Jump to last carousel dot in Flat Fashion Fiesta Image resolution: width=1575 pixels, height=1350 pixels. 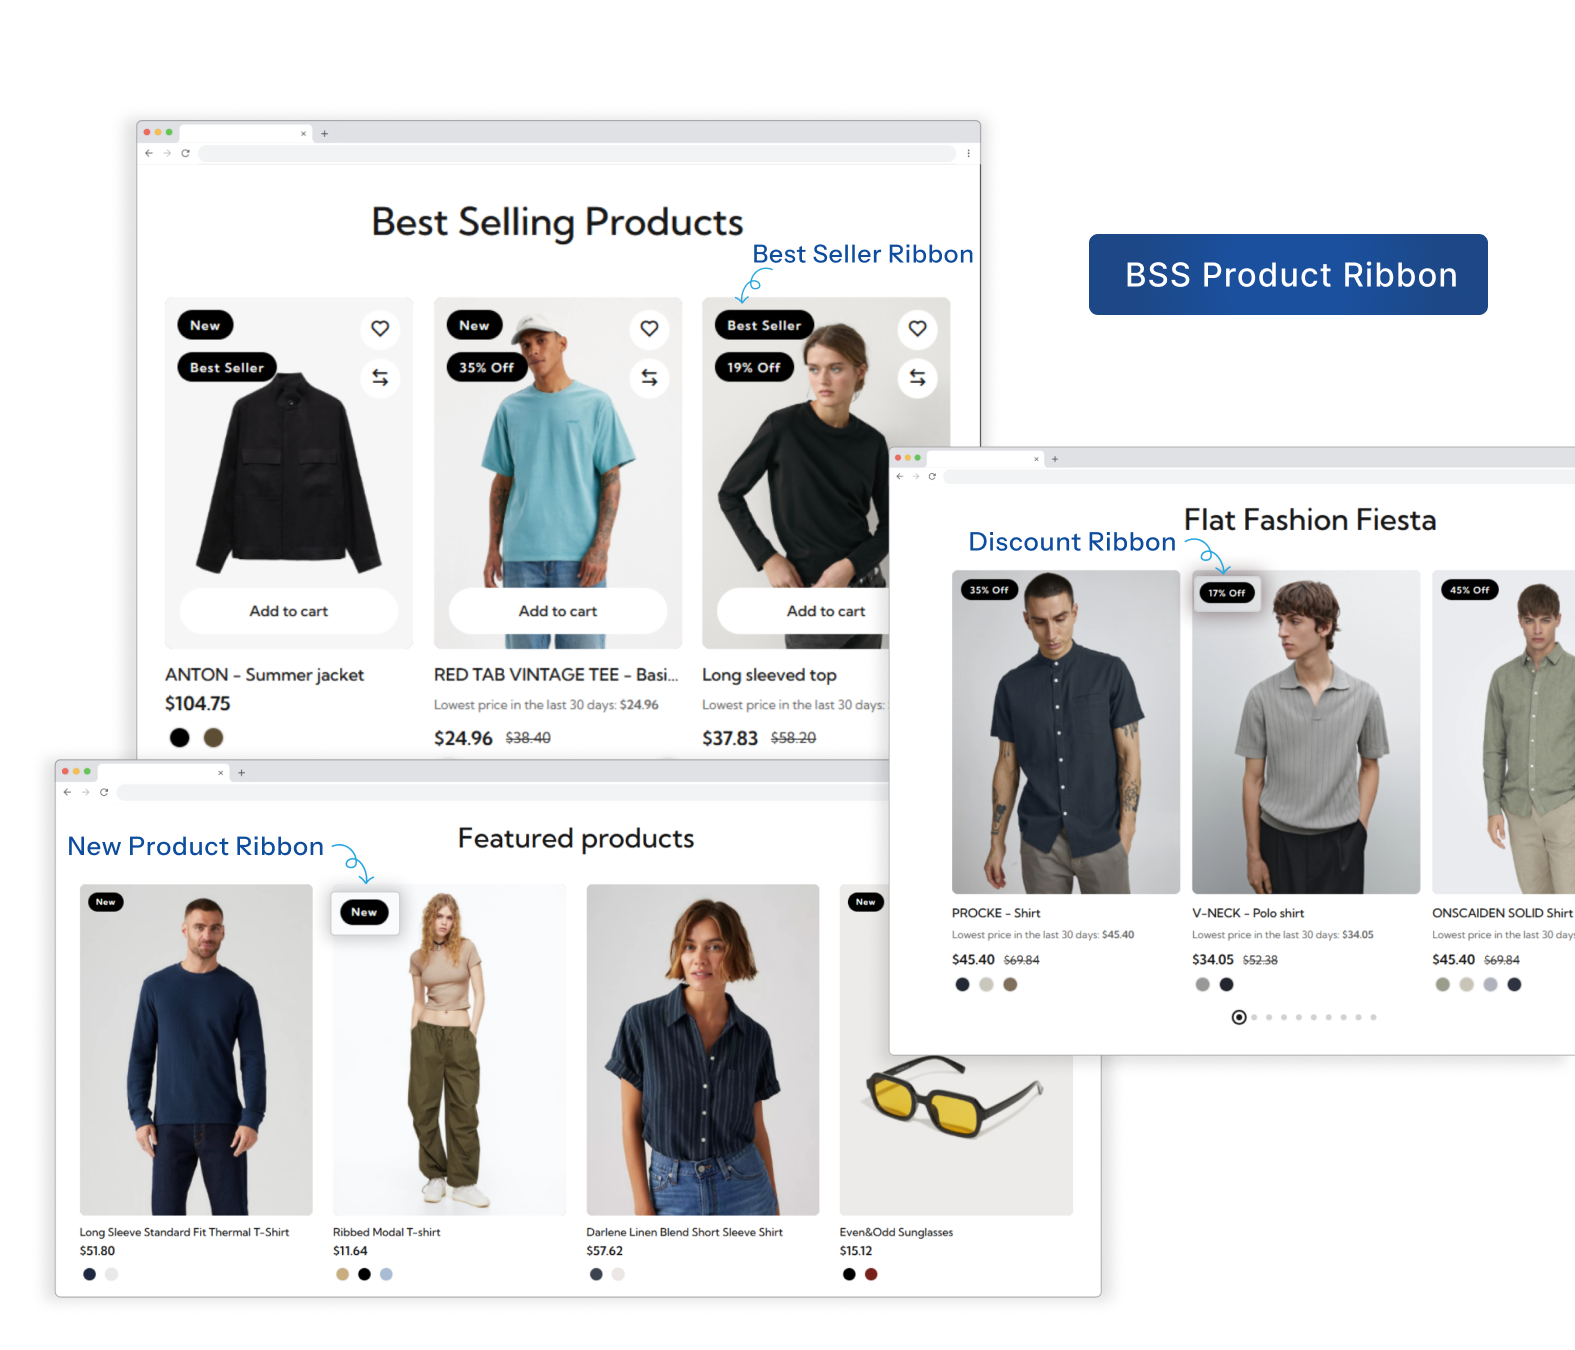pos(1373,1017)
